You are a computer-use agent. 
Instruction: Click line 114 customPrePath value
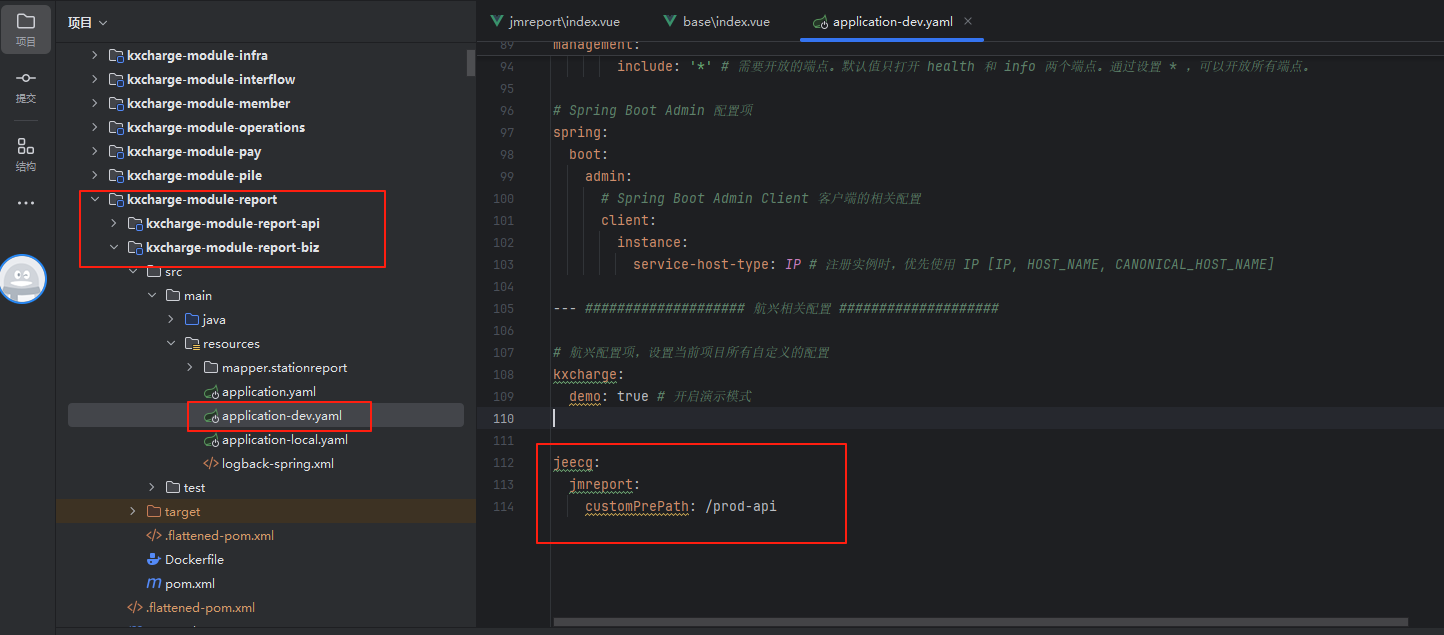click(744, 507)
